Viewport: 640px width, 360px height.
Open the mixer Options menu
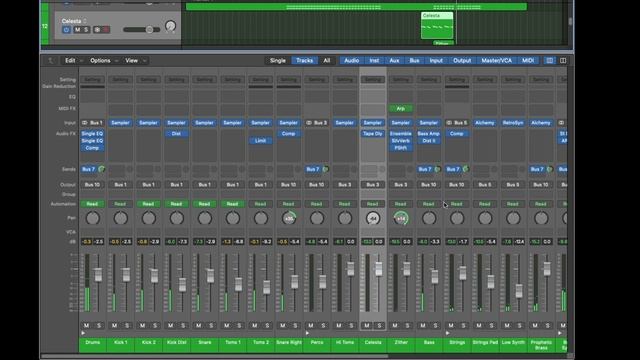(104, 60)
